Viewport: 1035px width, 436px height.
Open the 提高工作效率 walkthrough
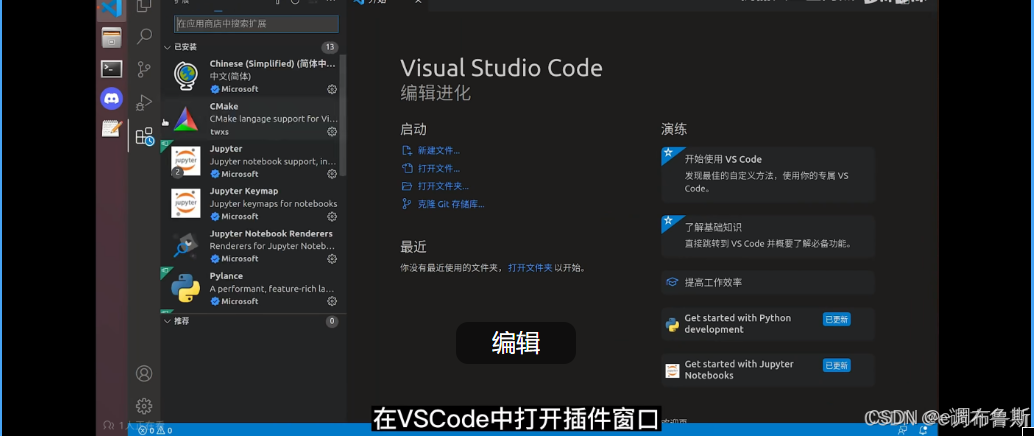768,282
